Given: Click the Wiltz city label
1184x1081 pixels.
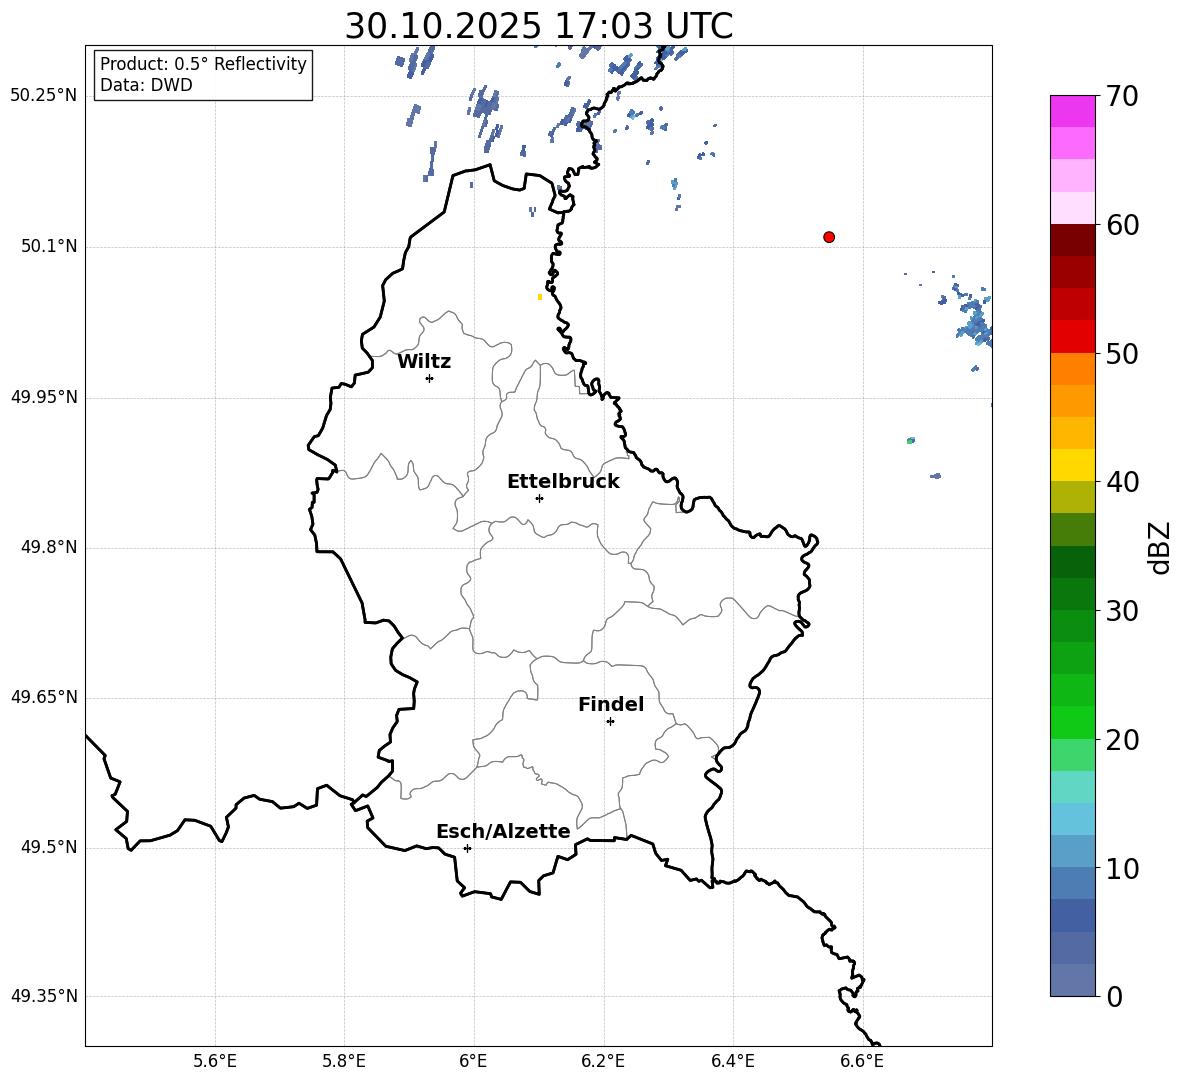Looking at the screenshot, I should (x=424, y=362).
